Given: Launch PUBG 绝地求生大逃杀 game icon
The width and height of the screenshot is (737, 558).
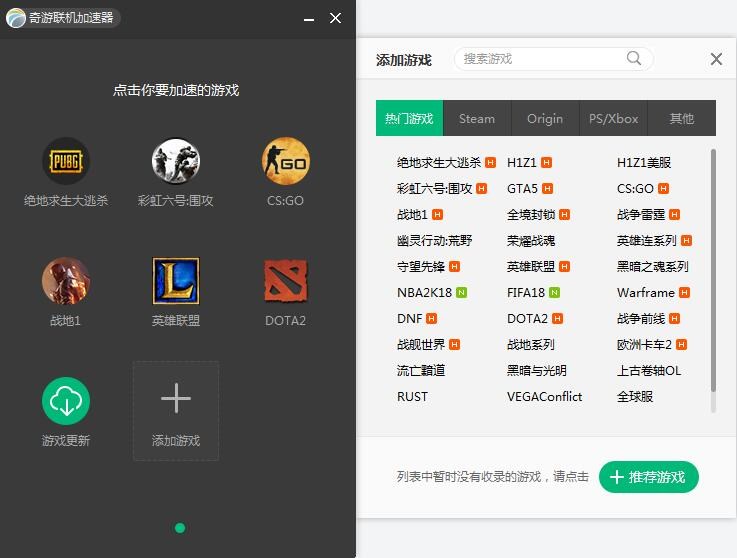Looking at the screenshot, I should pos(66,161).
